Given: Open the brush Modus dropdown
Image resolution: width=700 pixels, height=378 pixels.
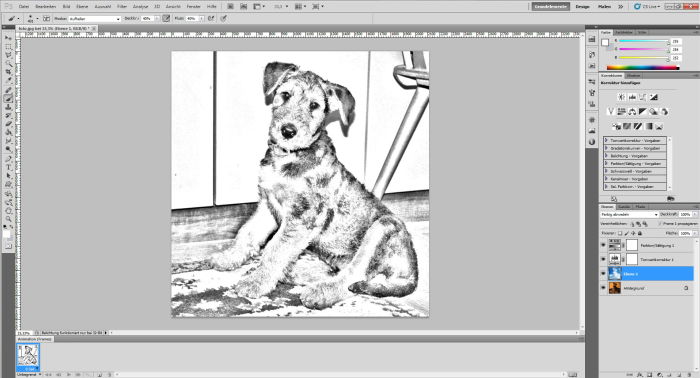Looking at the screenshot, I should click(94, 19).
